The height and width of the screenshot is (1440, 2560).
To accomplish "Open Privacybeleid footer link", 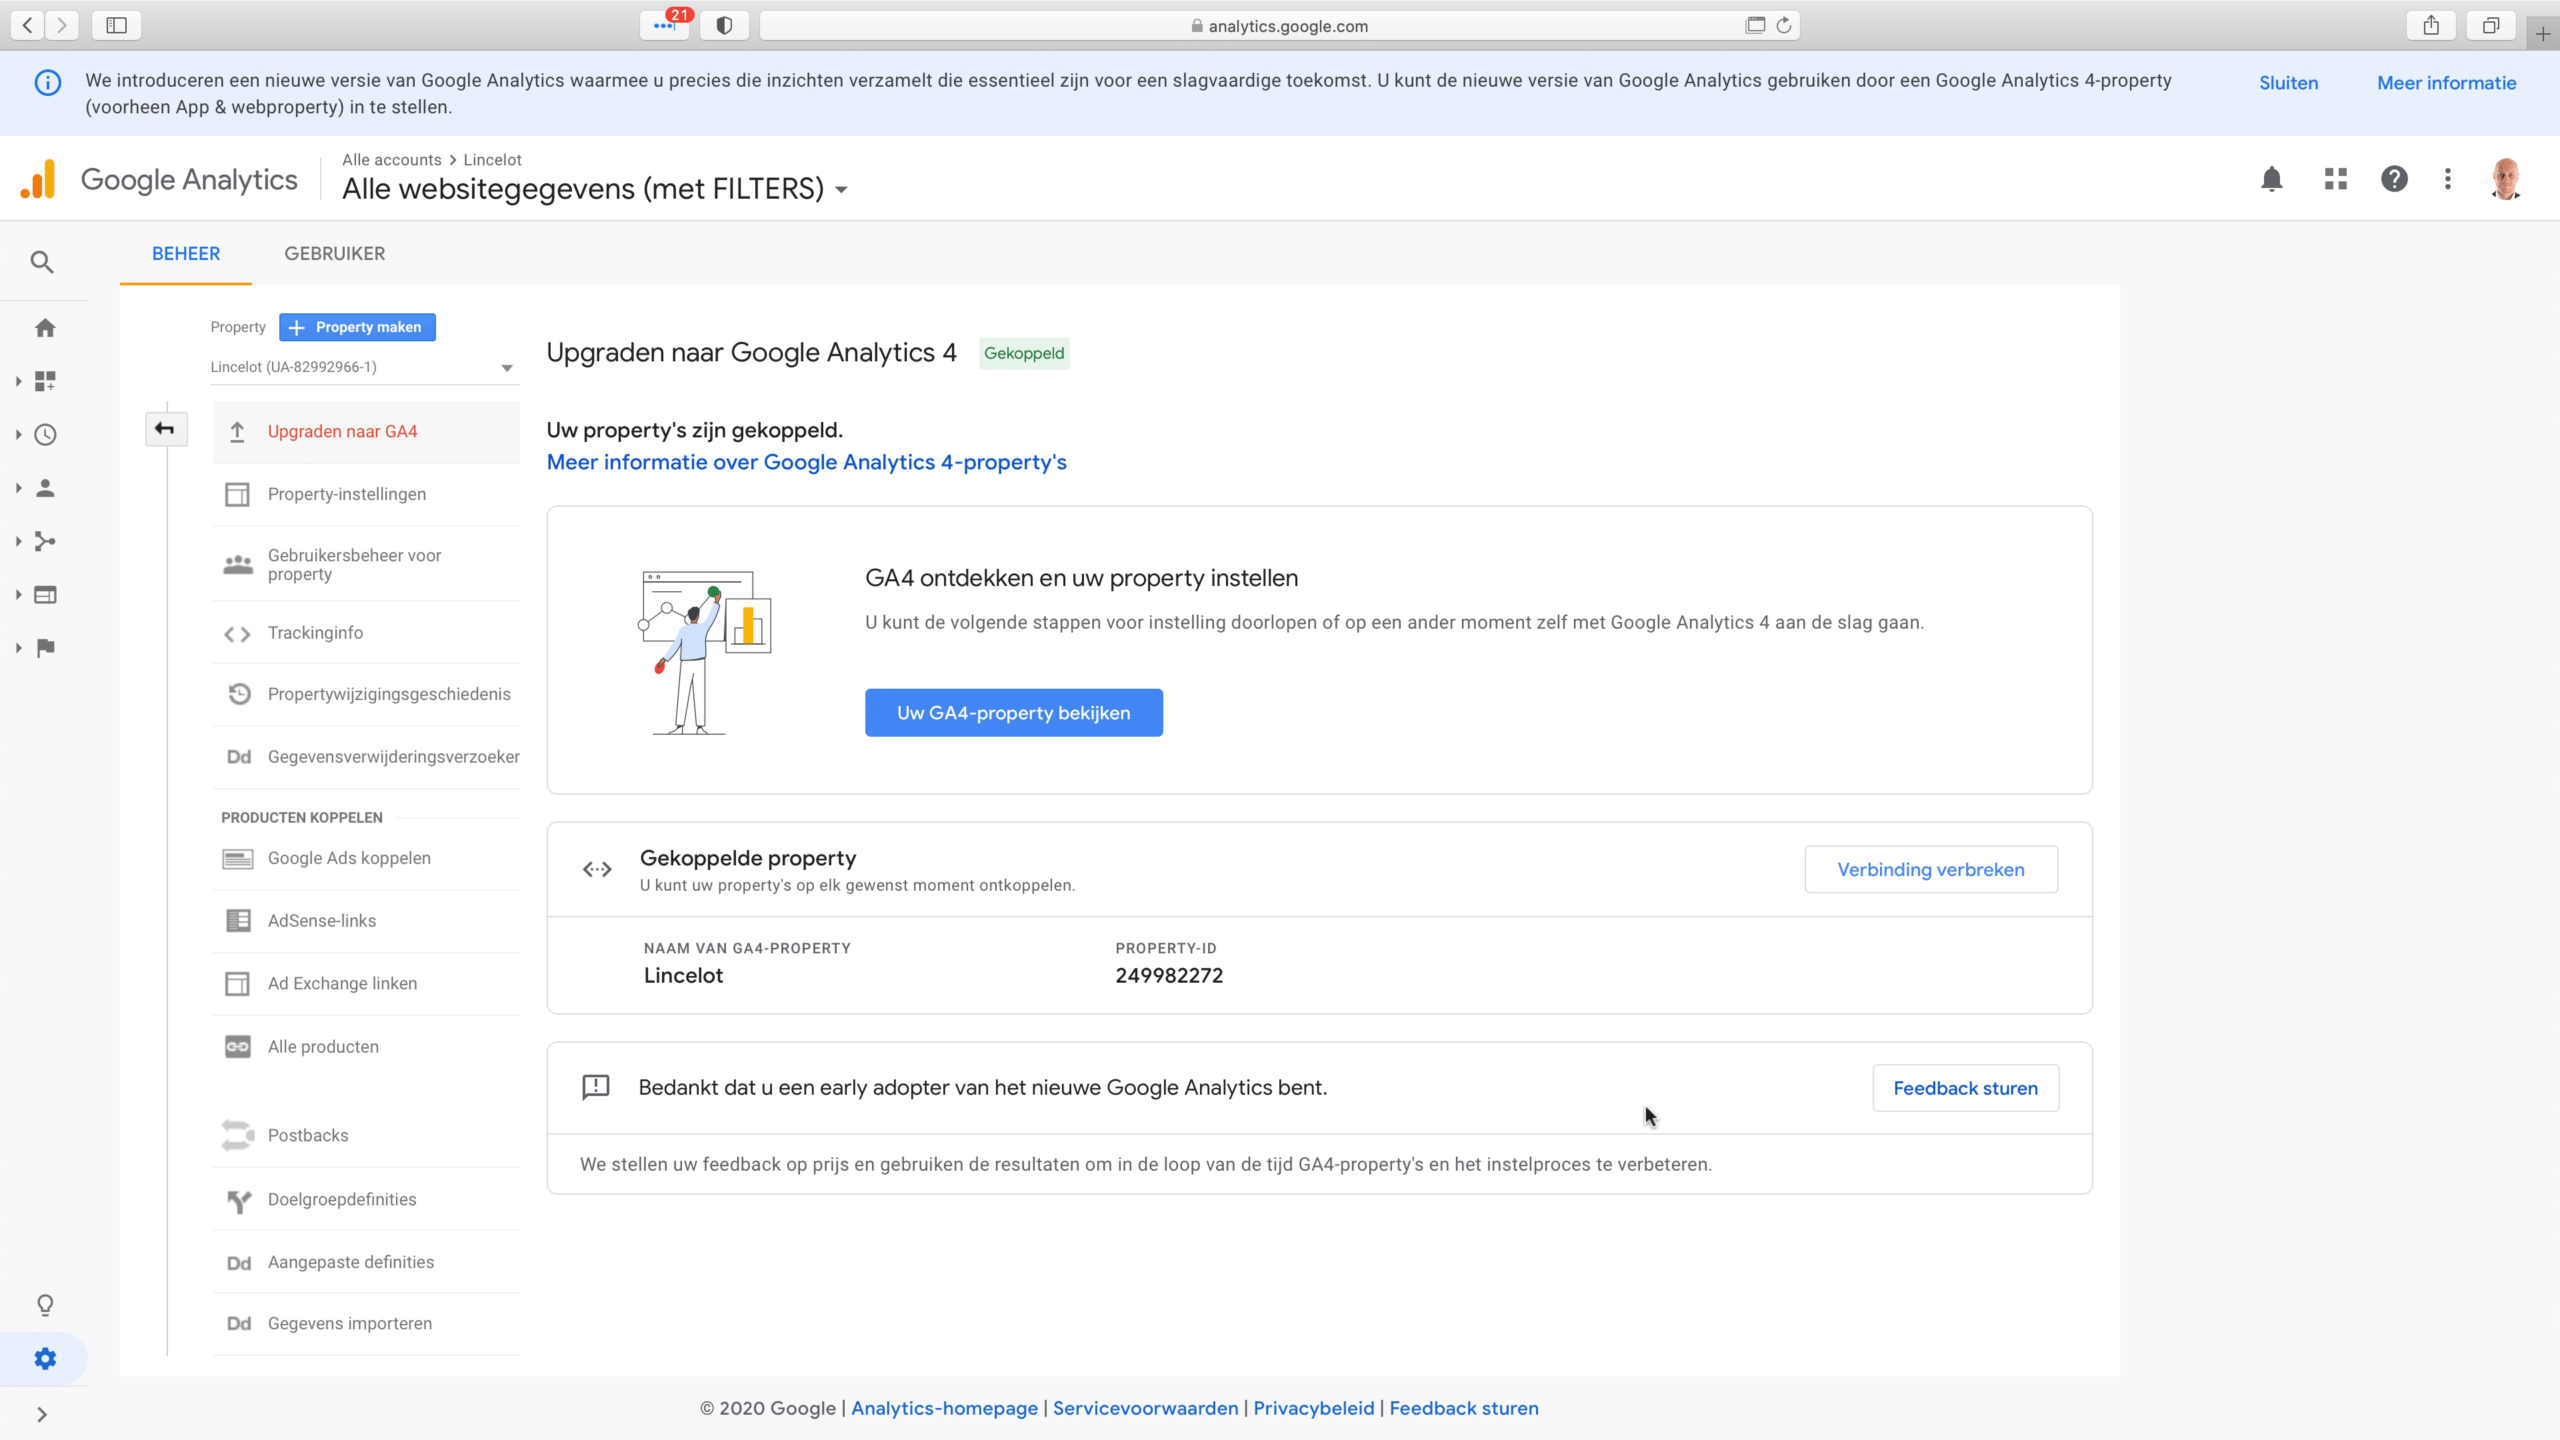I will (1313, 1408).
